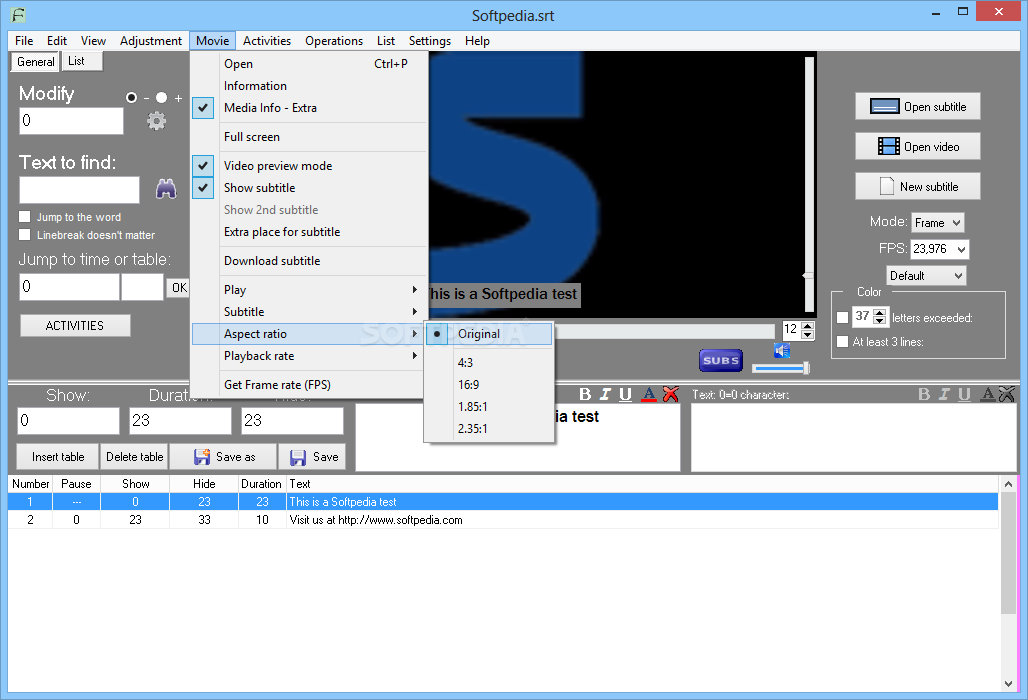Click the blue SUBS button
The width and height of the screenshot is (1028, 700).
[721, 360]
